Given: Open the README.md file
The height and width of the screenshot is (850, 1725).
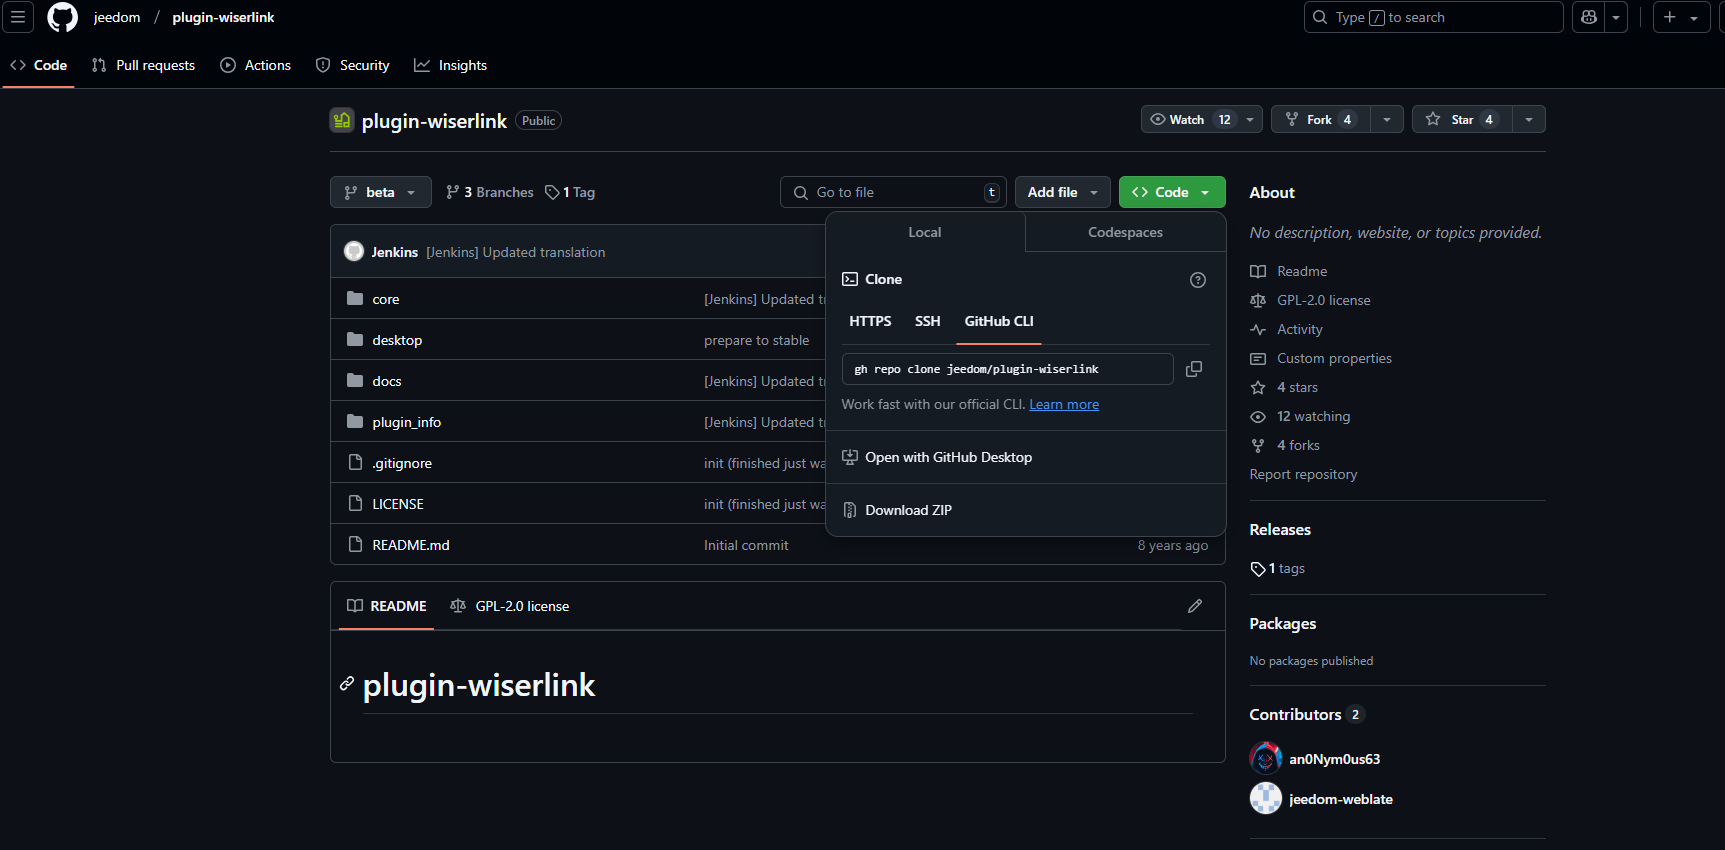Looking at the screenshot, I should click(x=411, y=545).
